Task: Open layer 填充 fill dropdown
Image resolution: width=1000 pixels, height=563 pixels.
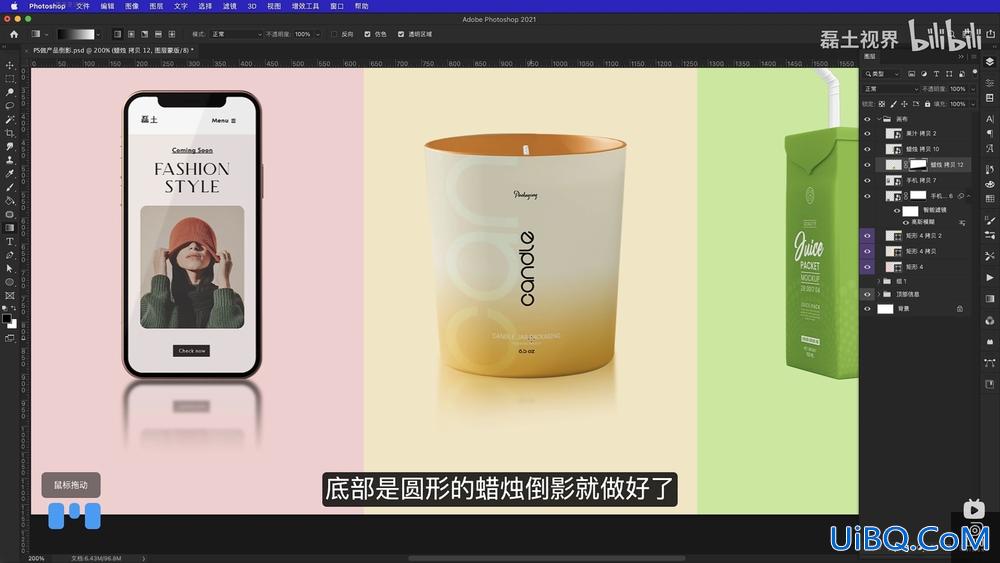Action: [973, 104]
